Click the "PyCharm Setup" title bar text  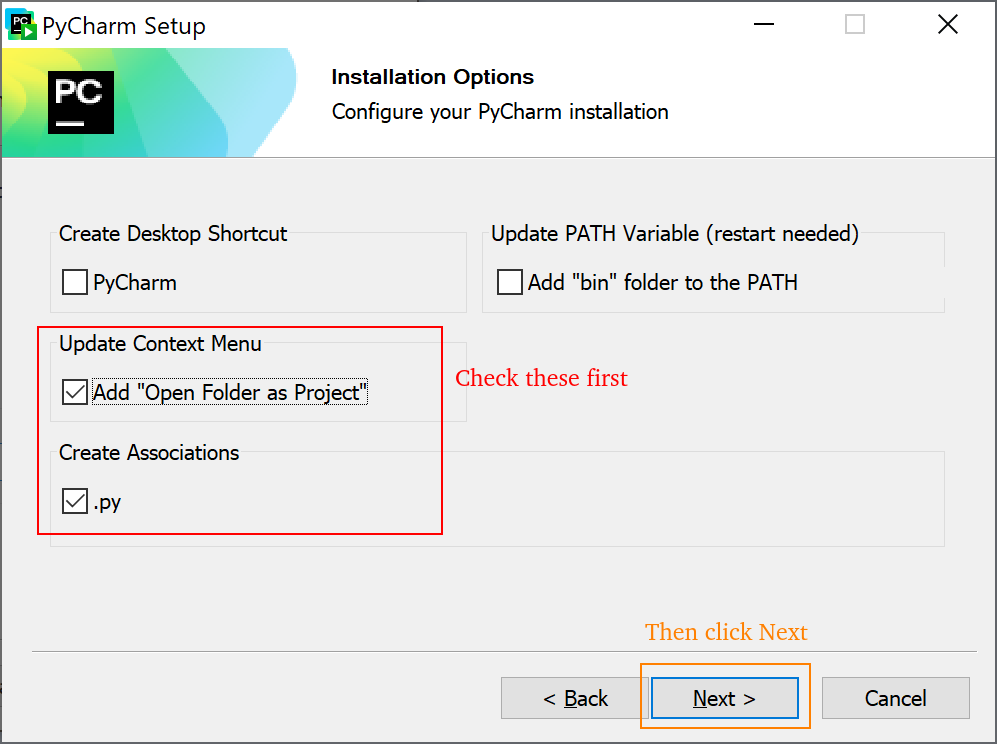tap(124, 26)
